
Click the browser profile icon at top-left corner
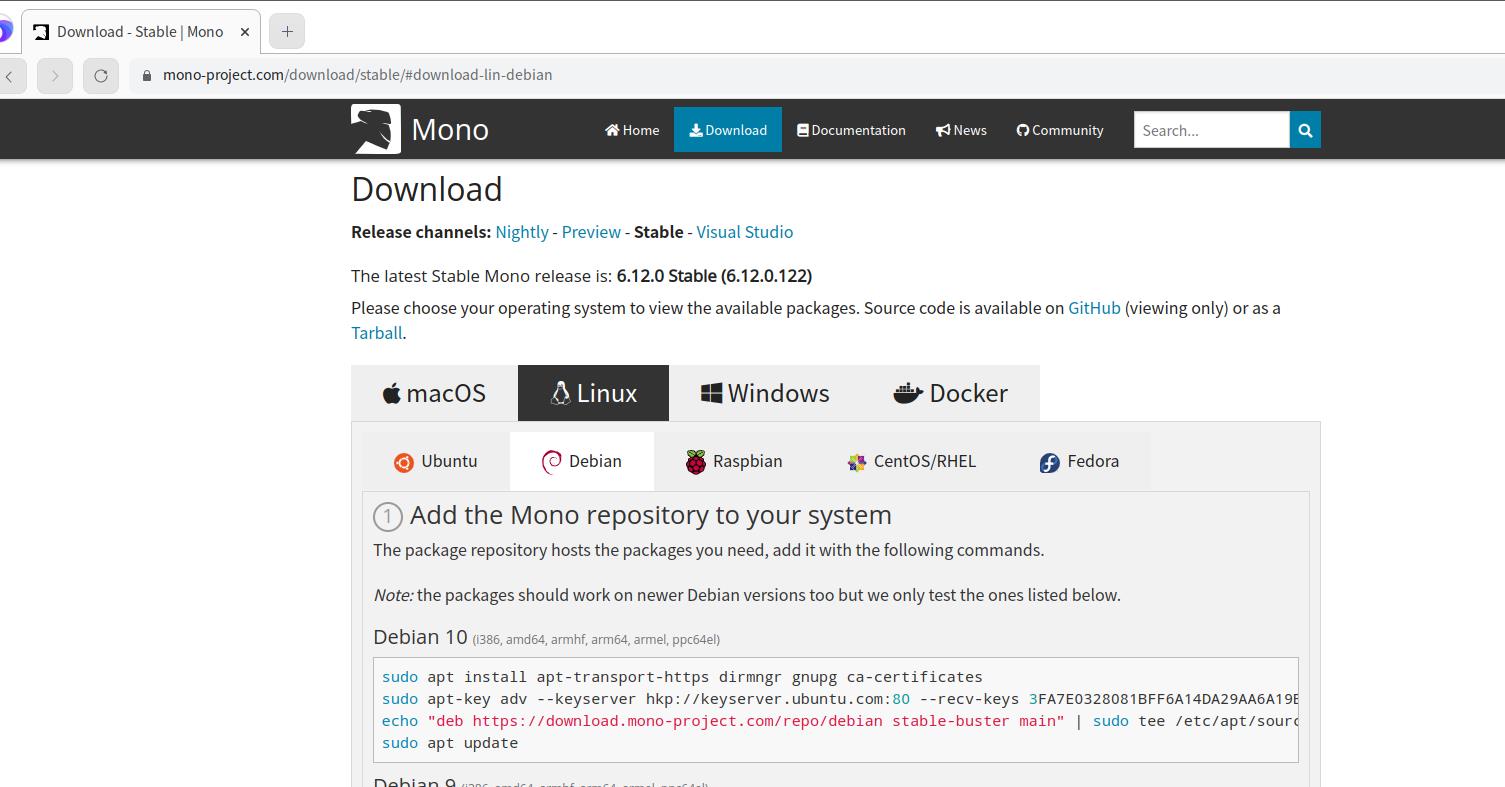coord(4,31)
